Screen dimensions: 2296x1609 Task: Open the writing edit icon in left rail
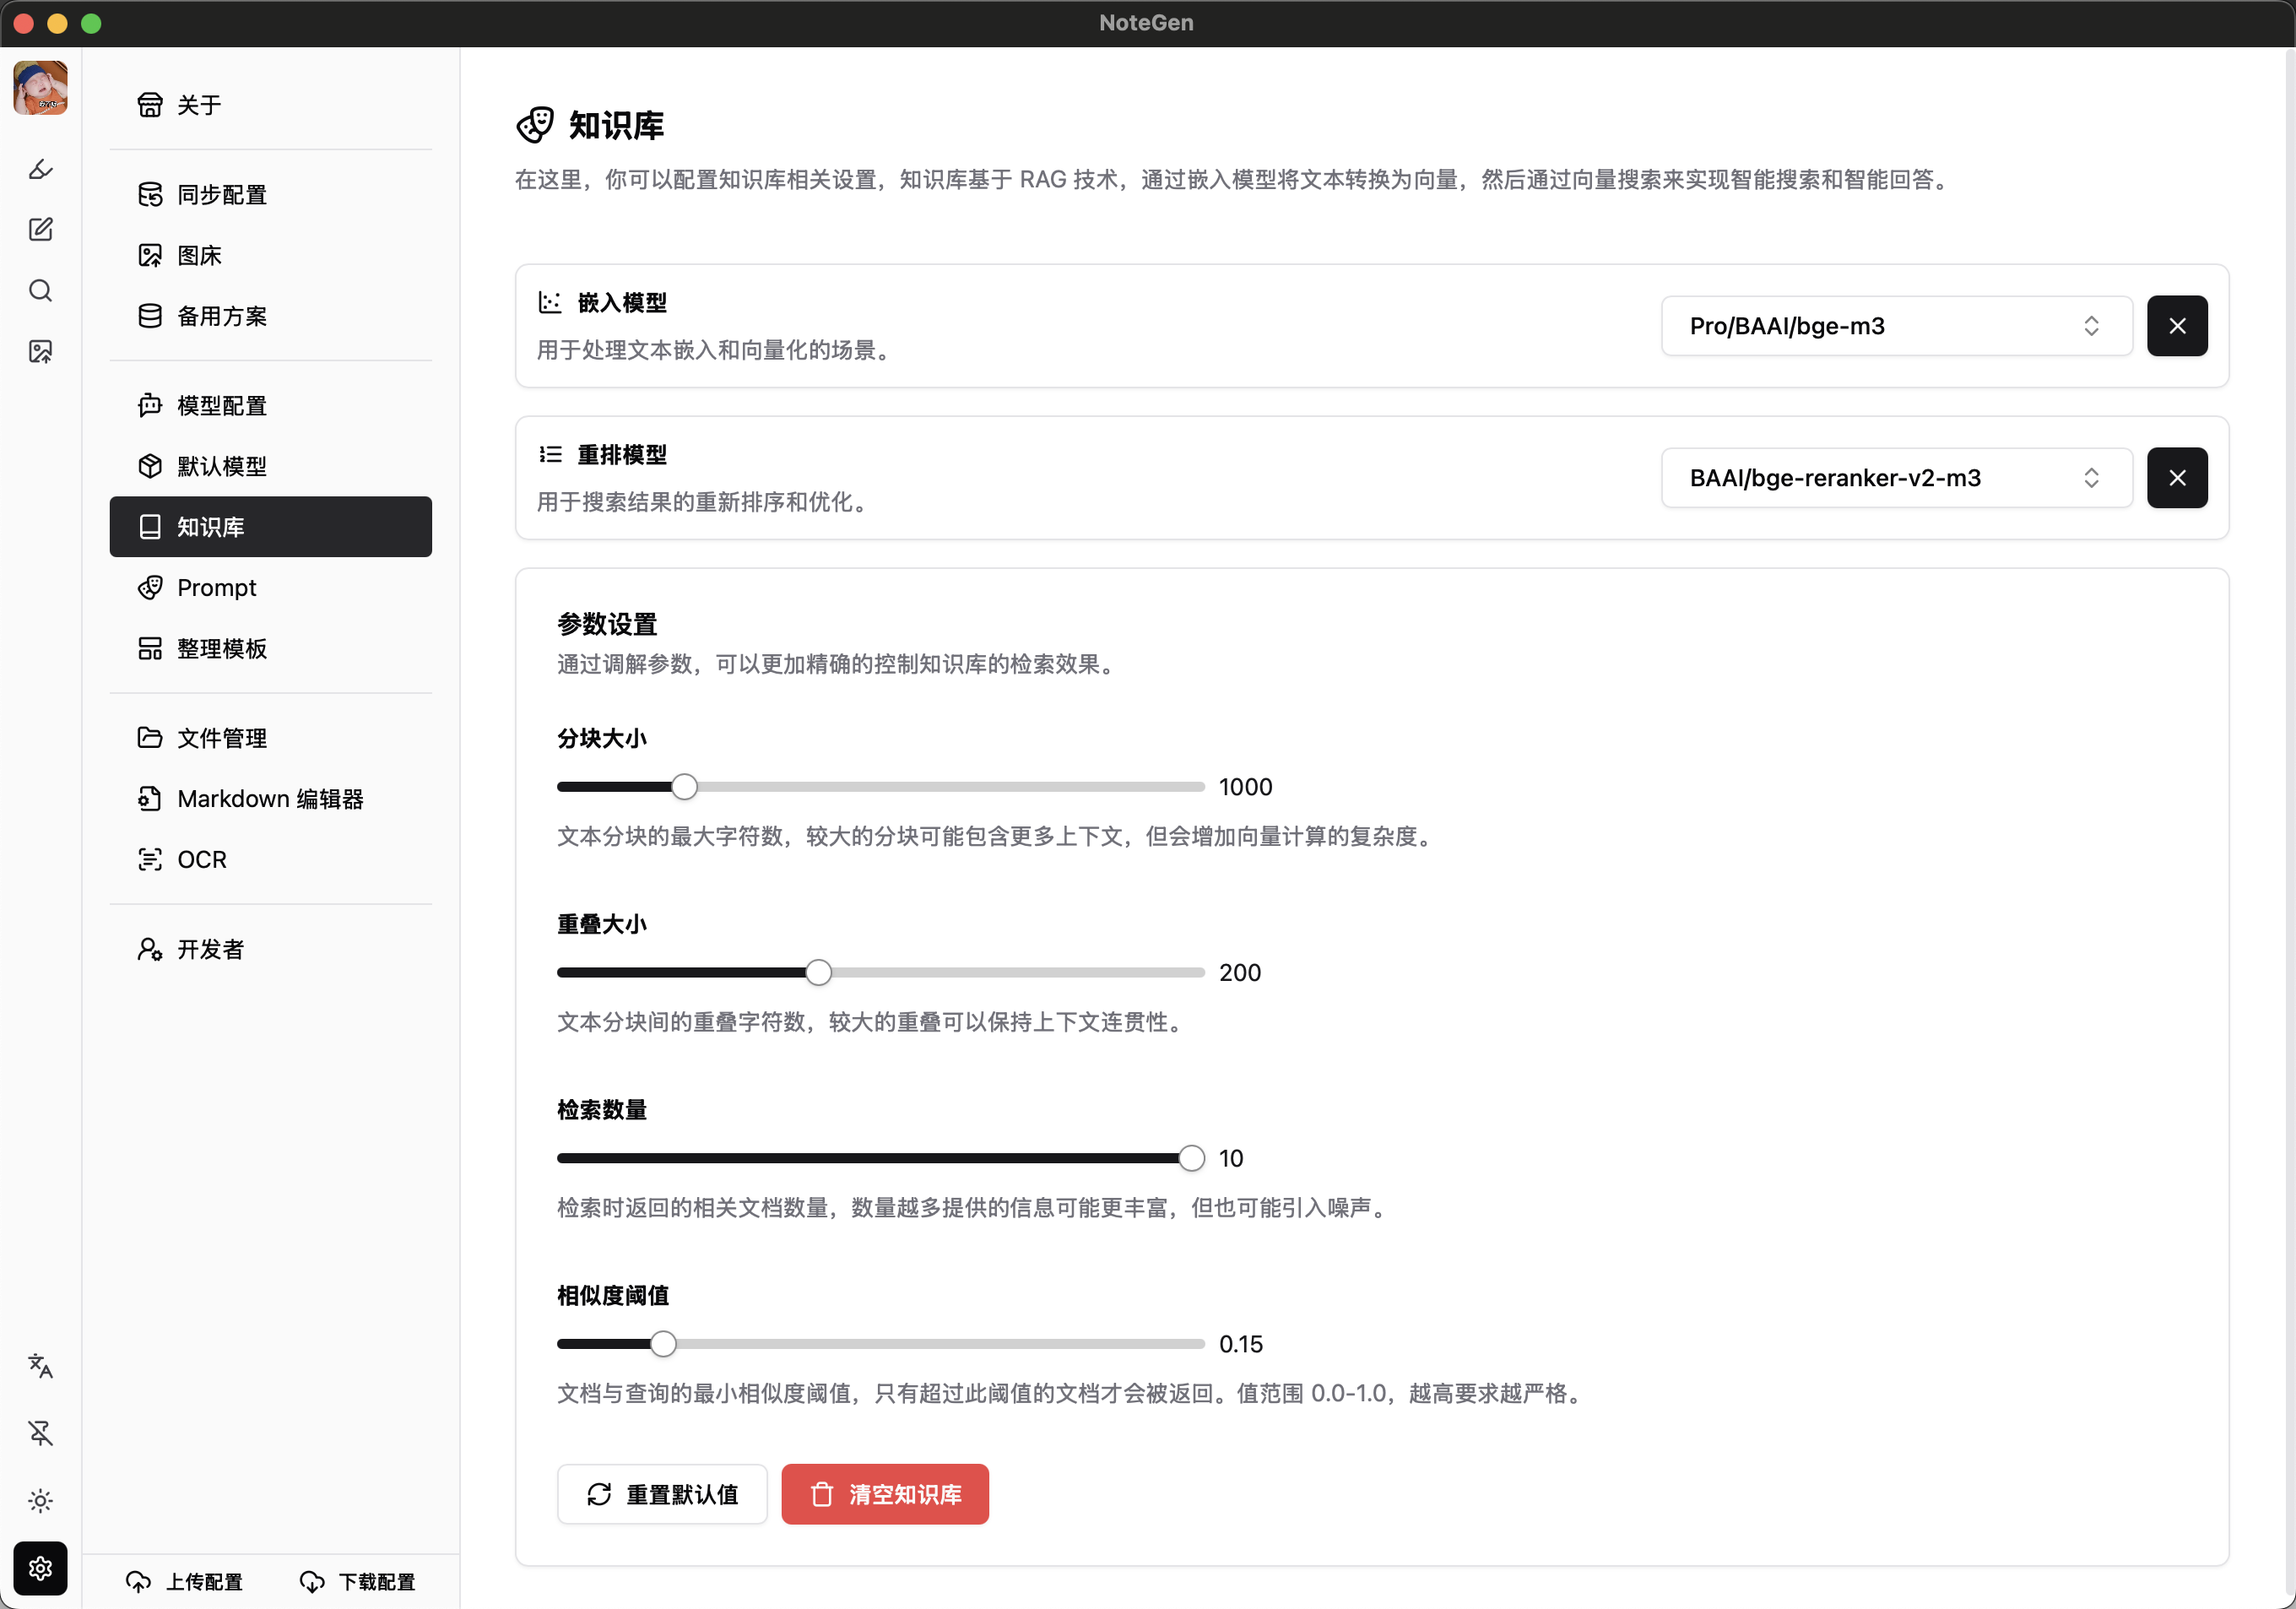[x=40, y=230]
